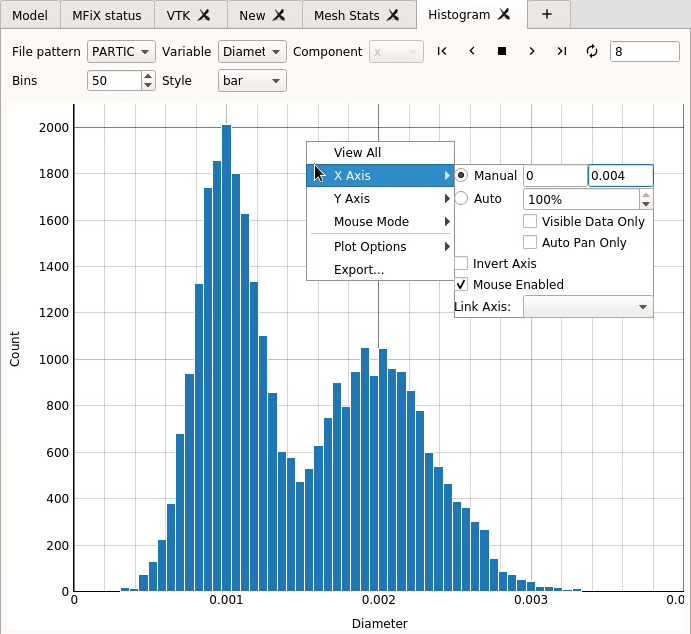Expand the Link Axis combo box
This screenshot has height=634, width=691.
click(588, 306)
